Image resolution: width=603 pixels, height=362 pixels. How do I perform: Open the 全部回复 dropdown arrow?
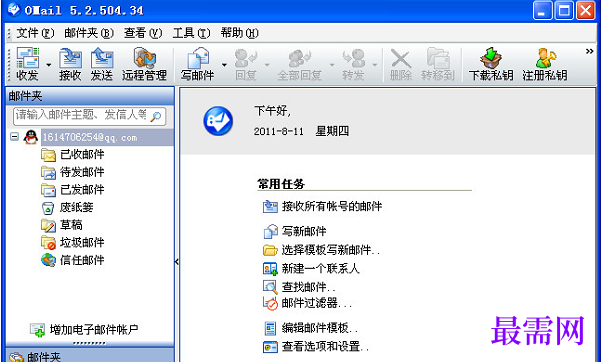point(332,65)
